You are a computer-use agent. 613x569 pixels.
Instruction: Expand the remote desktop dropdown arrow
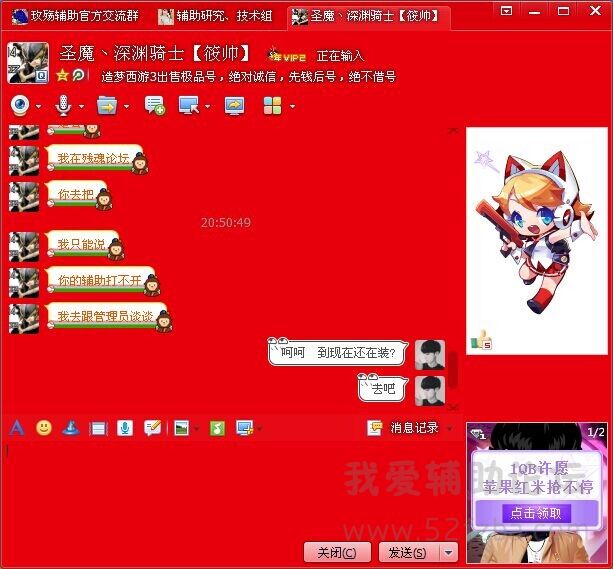(208, 106)
